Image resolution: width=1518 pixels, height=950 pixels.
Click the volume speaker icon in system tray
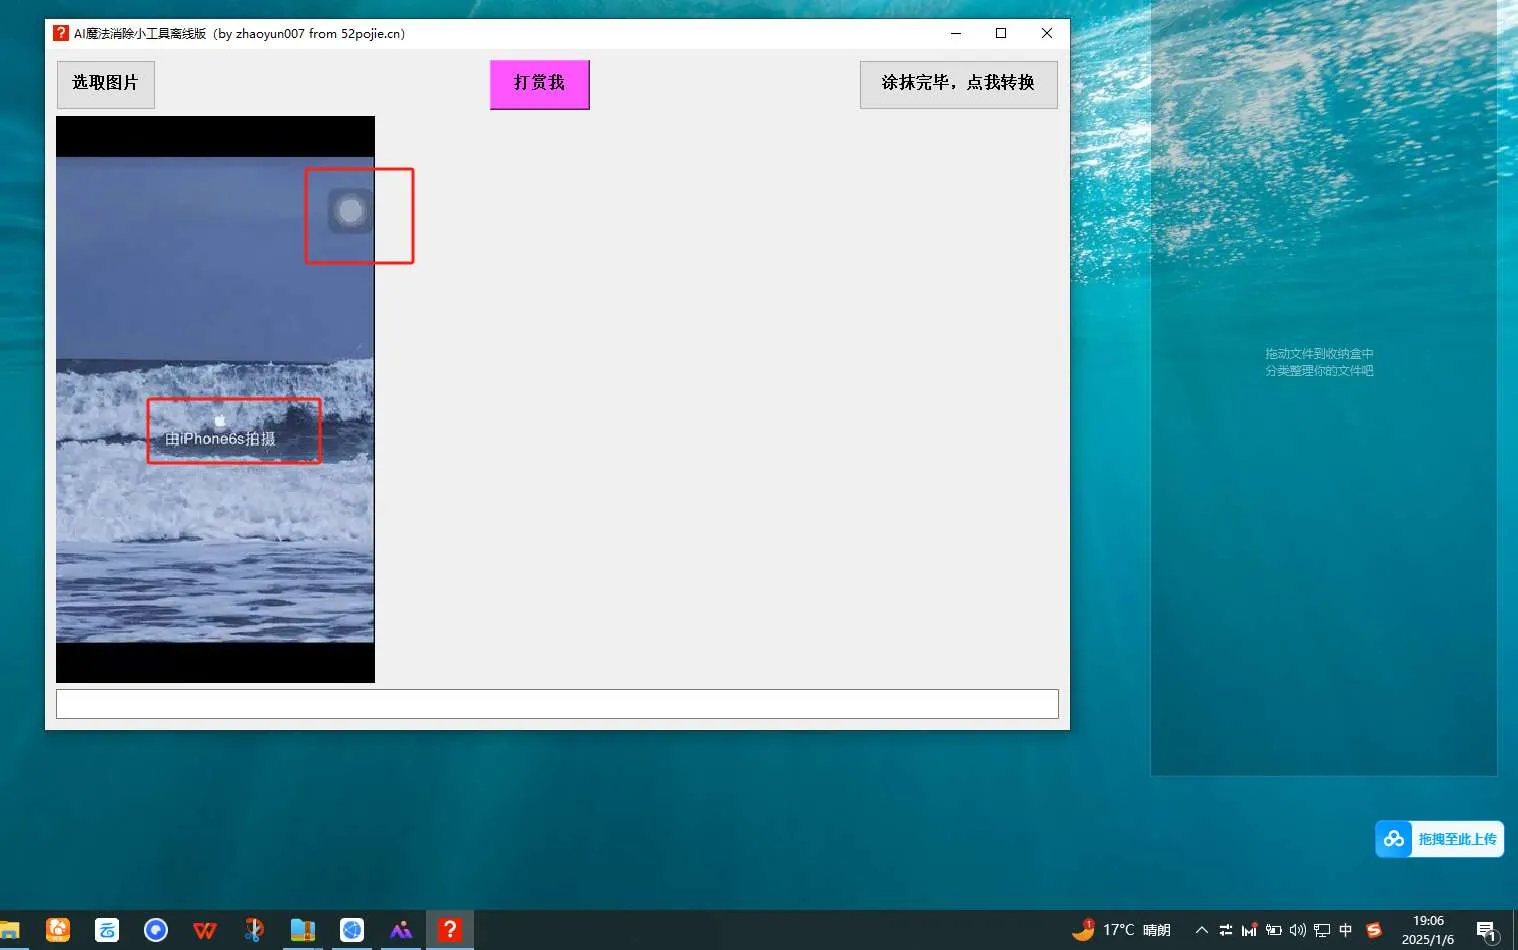pyautogui.click(x=1297, y=929)
